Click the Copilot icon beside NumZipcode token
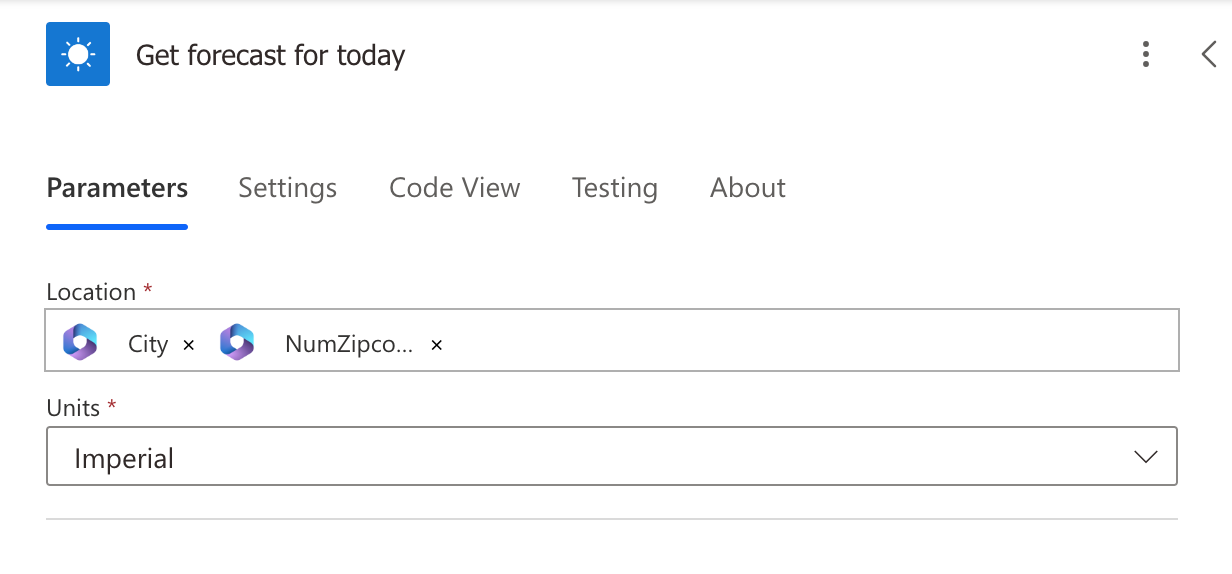This screenshot has height=574, width=1232. click(237, 343)
